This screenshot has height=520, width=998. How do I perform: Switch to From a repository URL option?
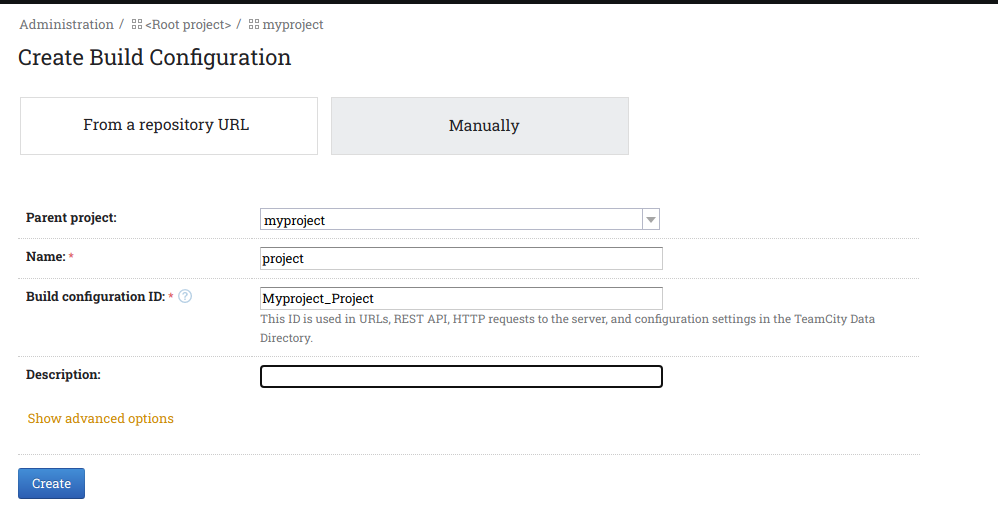169,125
